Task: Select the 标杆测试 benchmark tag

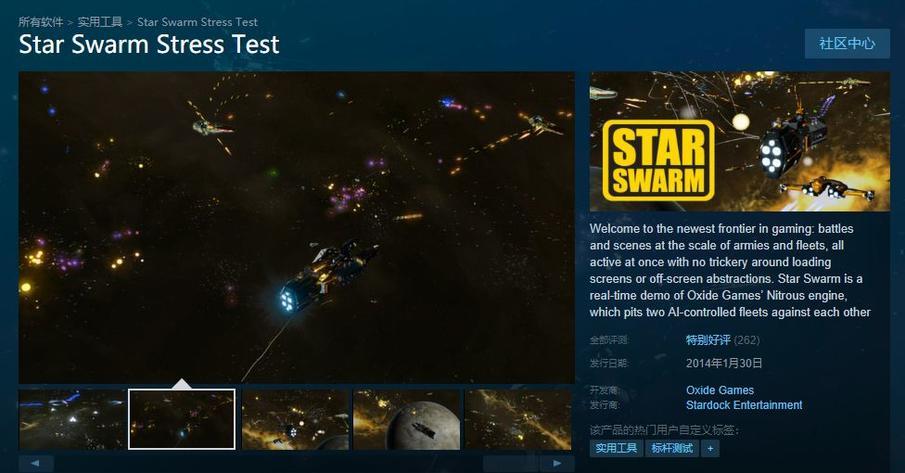Action: pyautogui.click(x=672, y=448)
